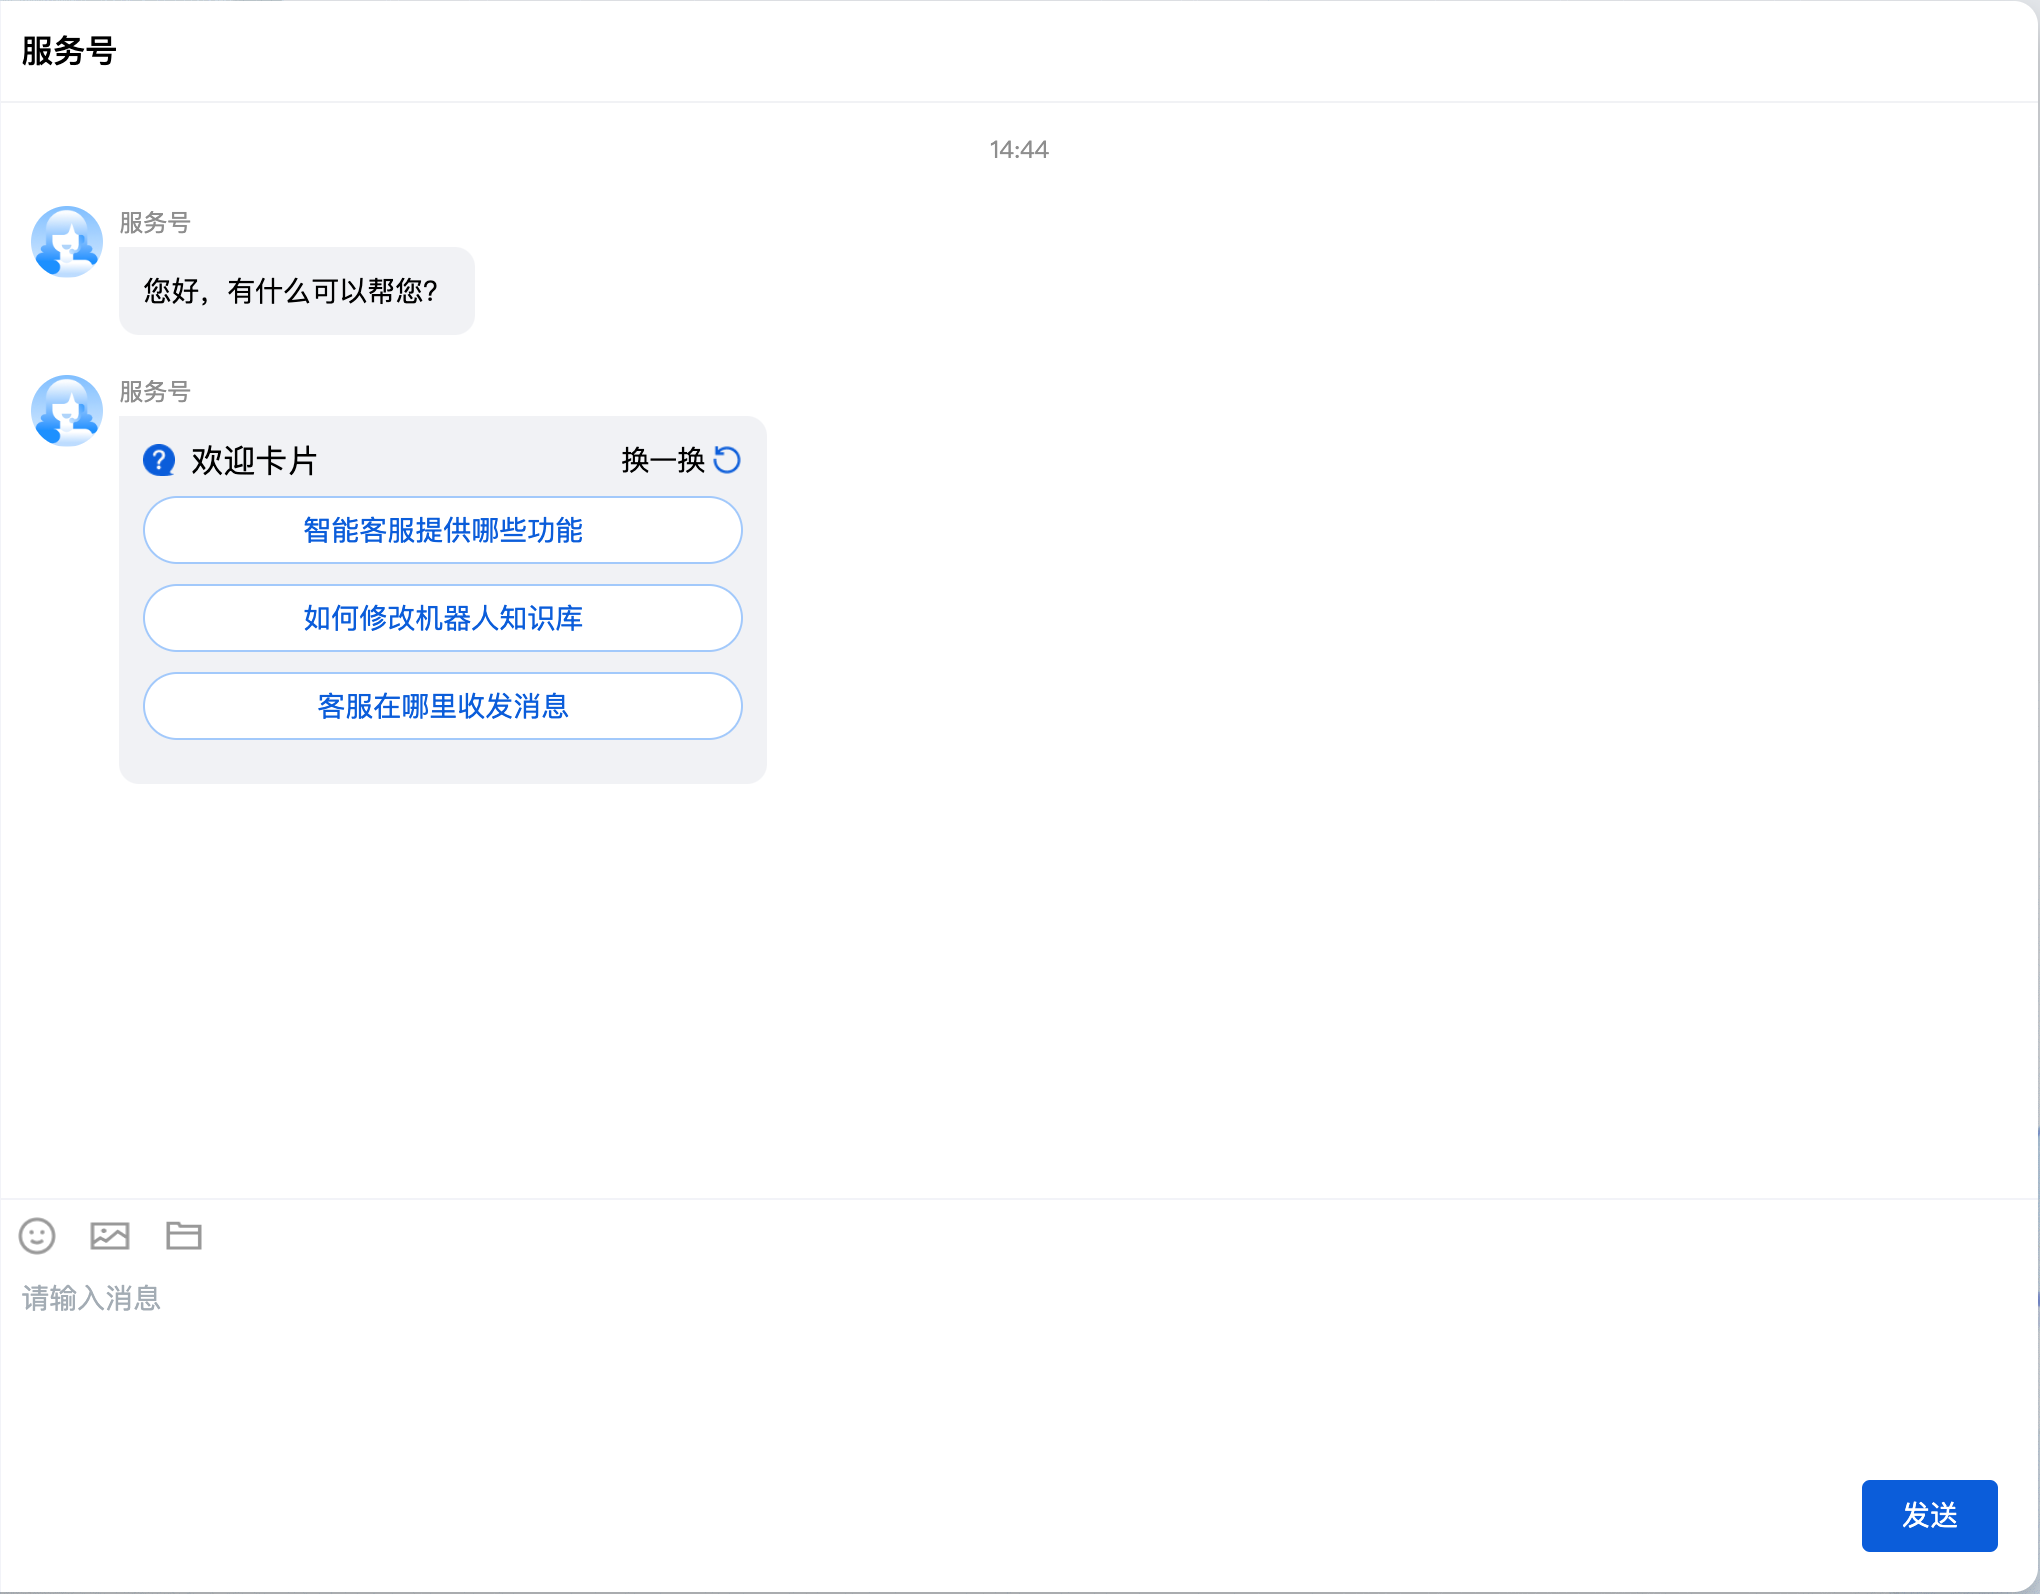
Task: Select 智能客服提供哪些功能 from the welcome card
Action: tap(442, 530)
